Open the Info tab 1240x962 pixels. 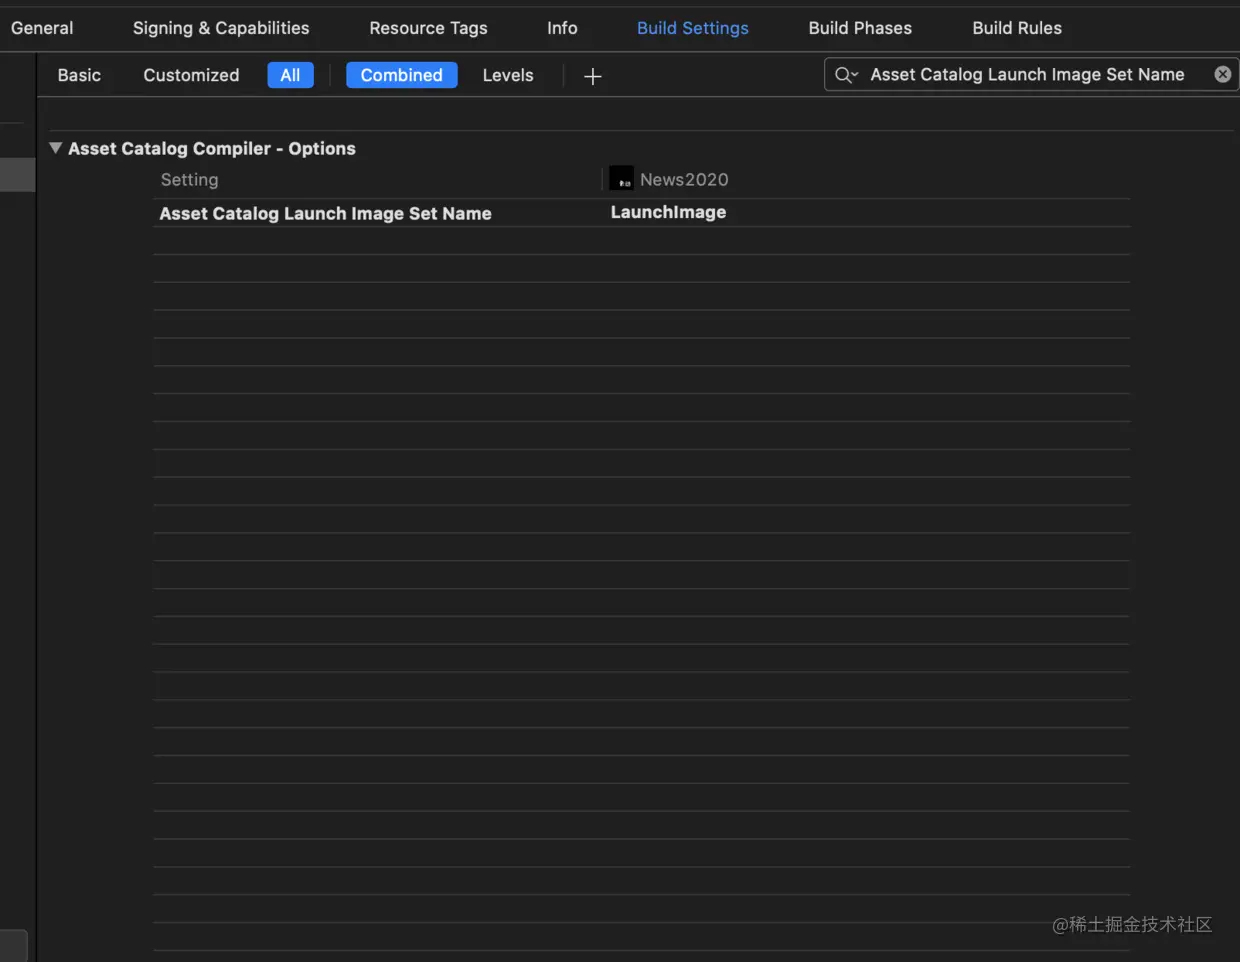tap(562, 28)
